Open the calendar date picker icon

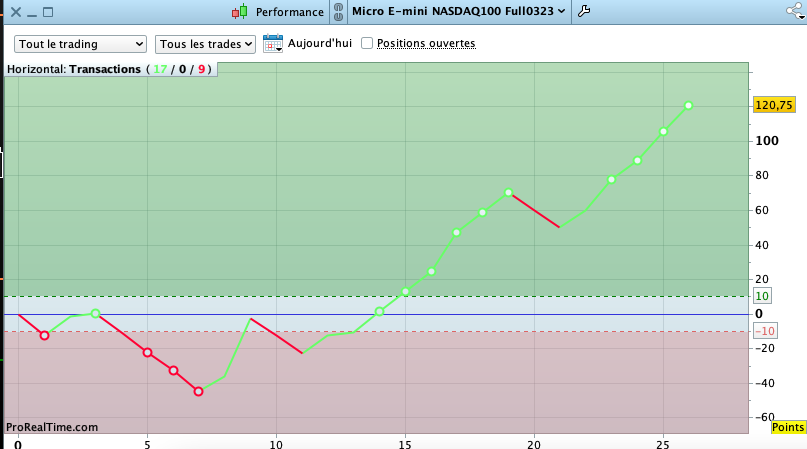click(273, 43)
